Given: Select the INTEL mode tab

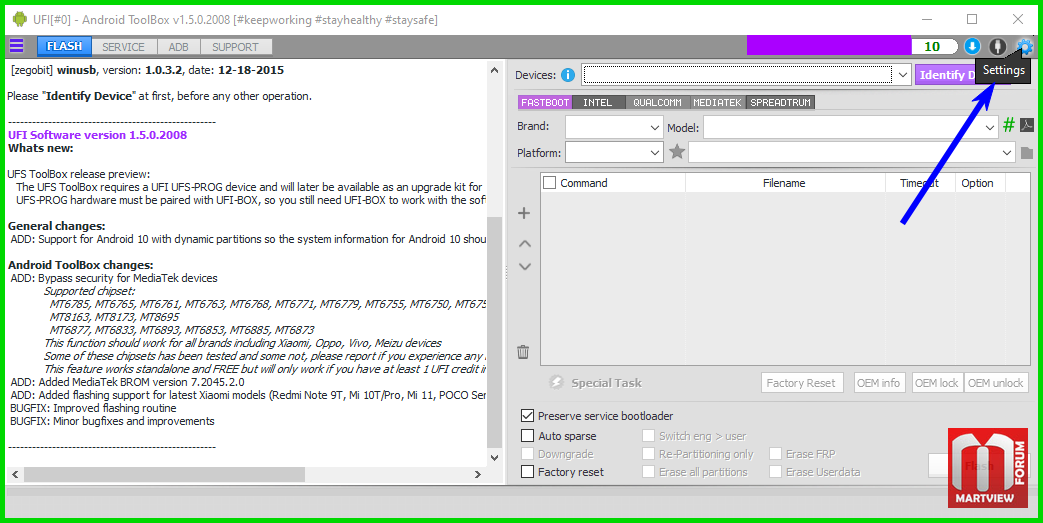Looking at the screenshot, I should coord(597,102).
